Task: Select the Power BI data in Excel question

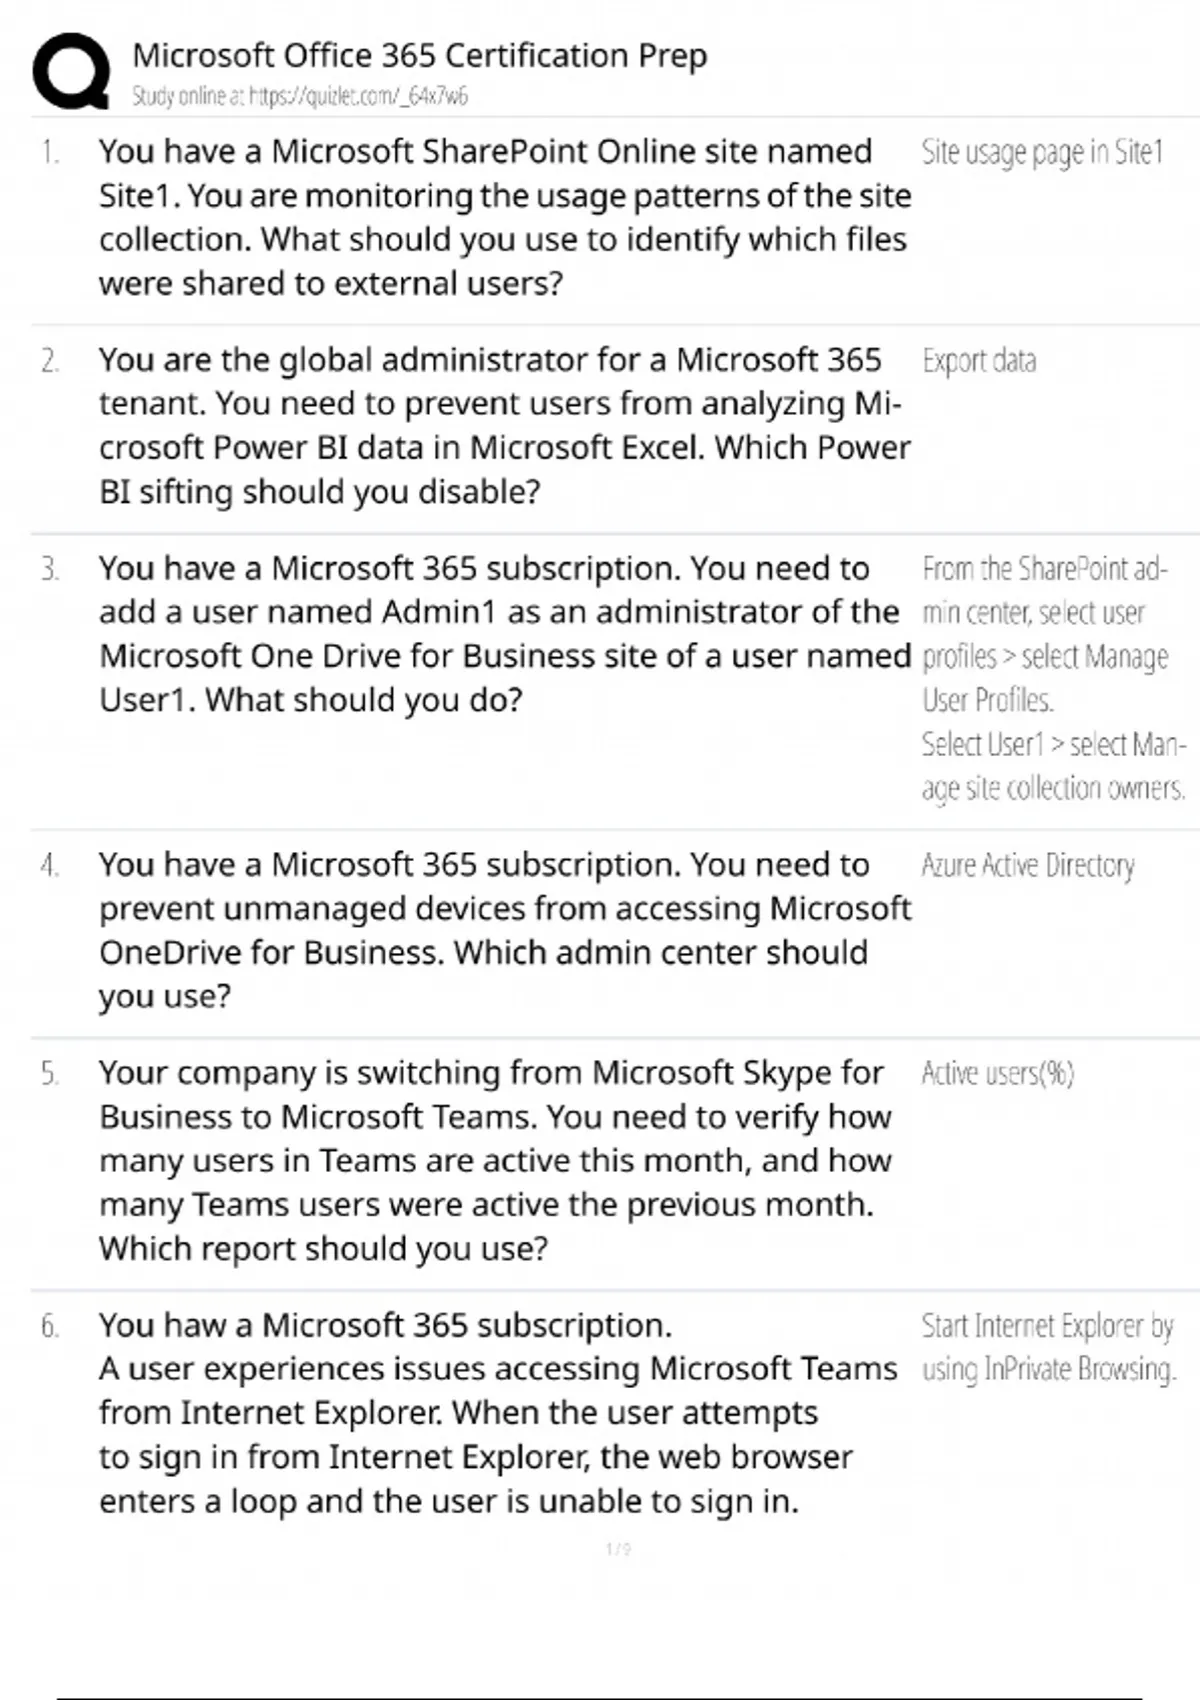Action: (504, 425)
